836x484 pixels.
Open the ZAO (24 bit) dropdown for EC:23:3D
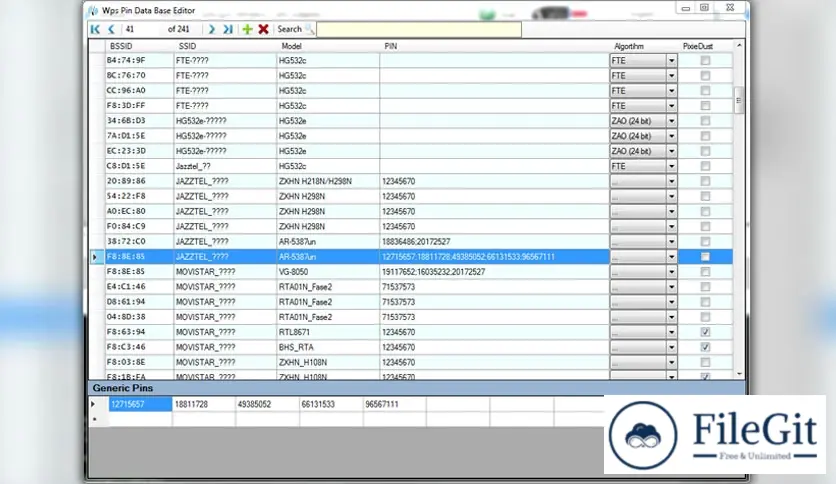672,151
